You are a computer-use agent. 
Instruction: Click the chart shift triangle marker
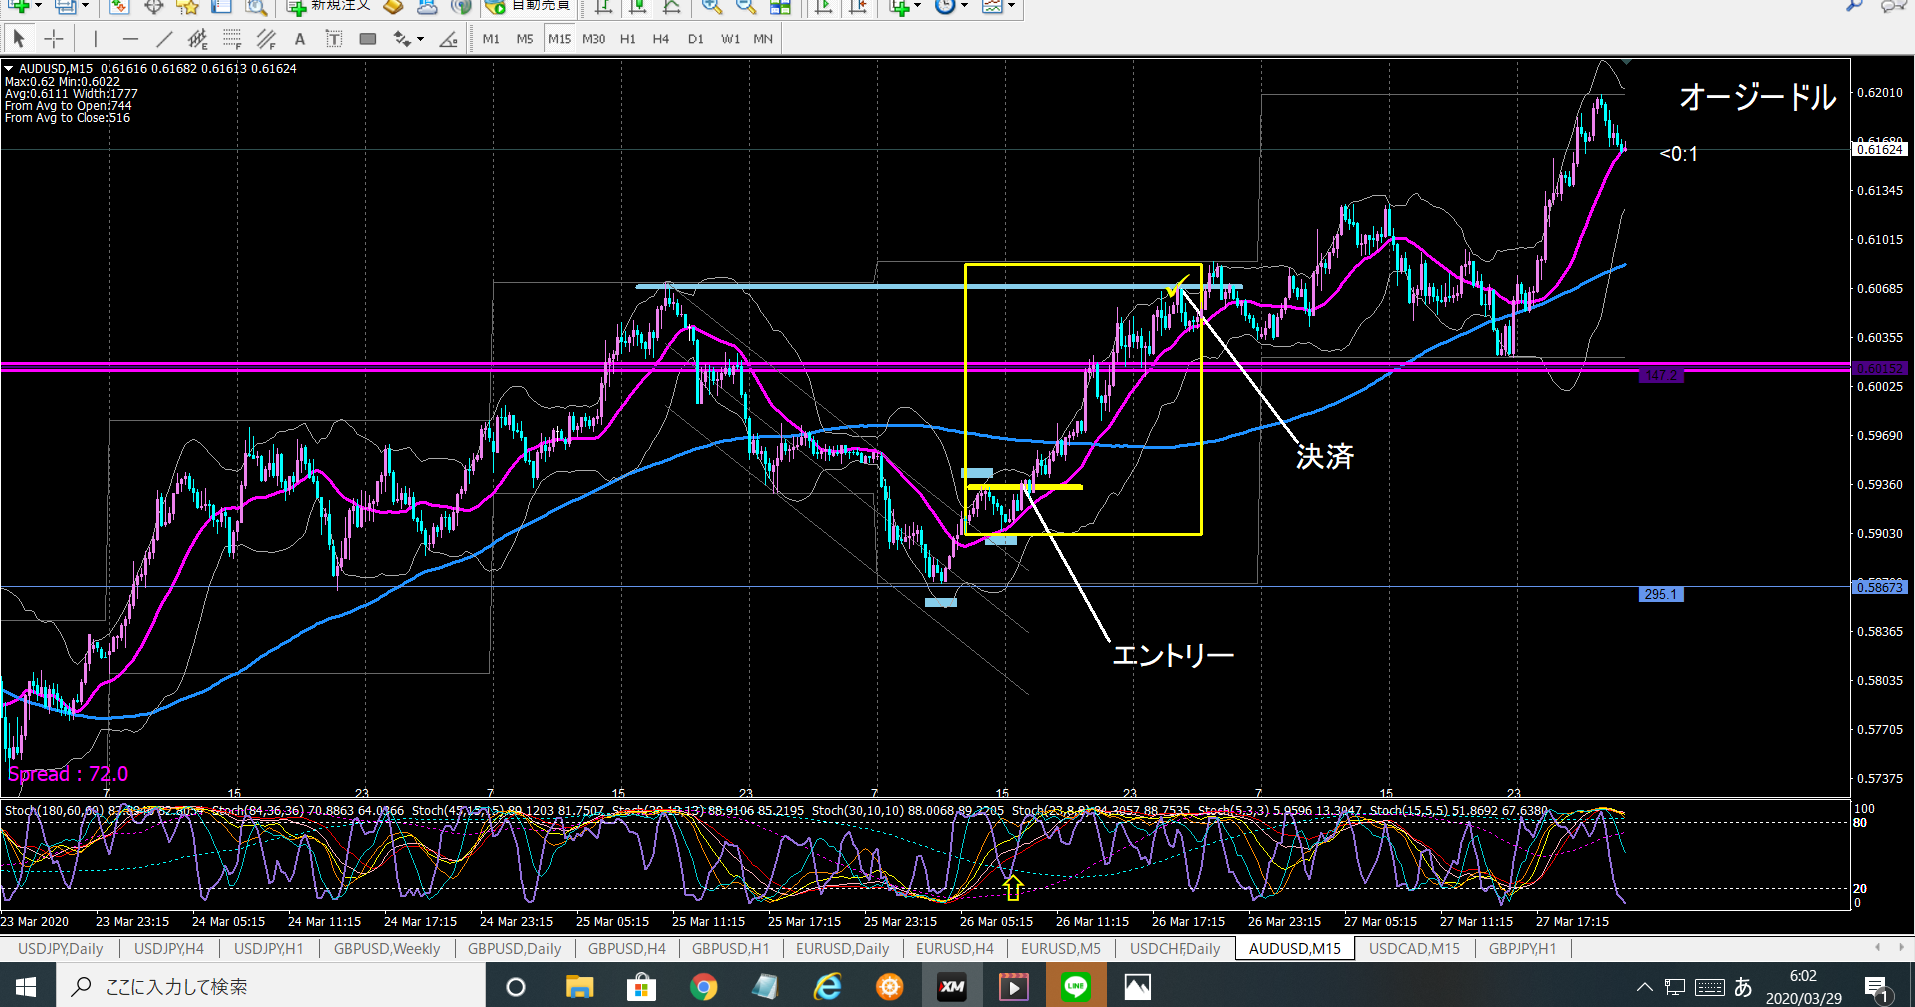coord(1627,62)
